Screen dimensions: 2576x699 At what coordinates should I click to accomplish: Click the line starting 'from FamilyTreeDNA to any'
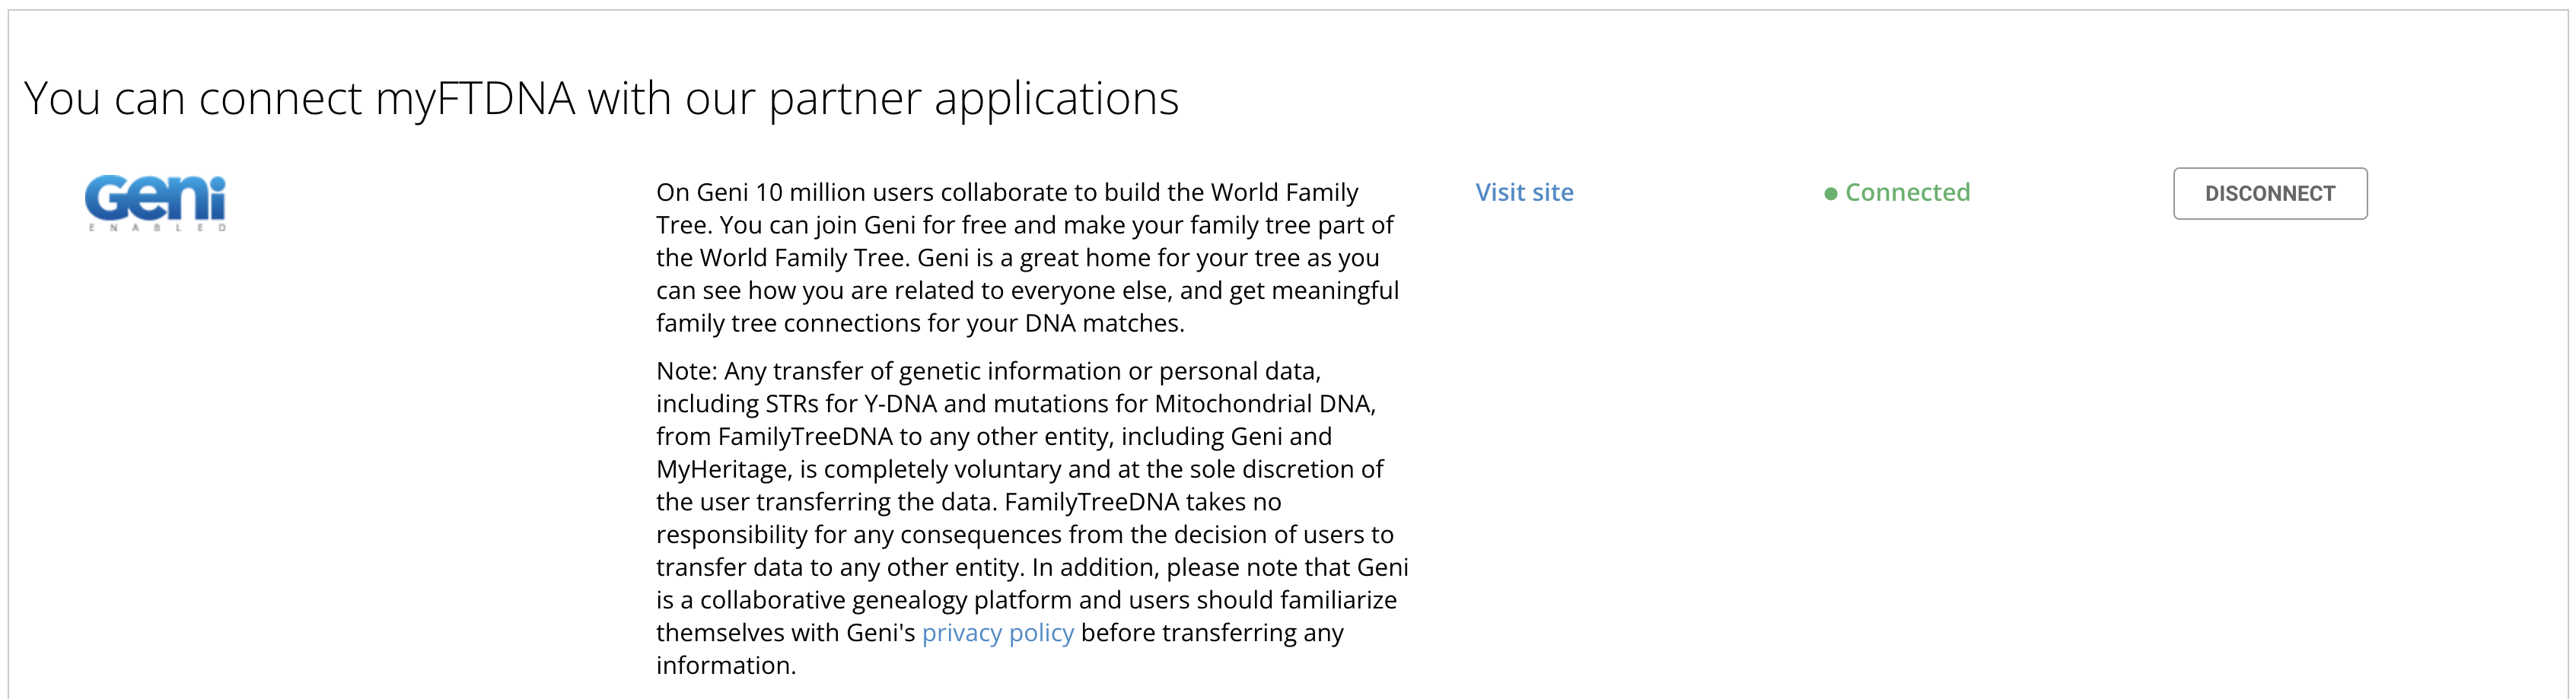pyautogui.click(x=993, y=436)
